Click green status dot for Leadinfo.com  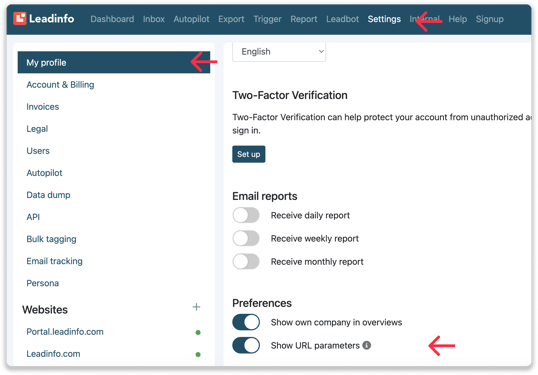(x=198, y=354)
